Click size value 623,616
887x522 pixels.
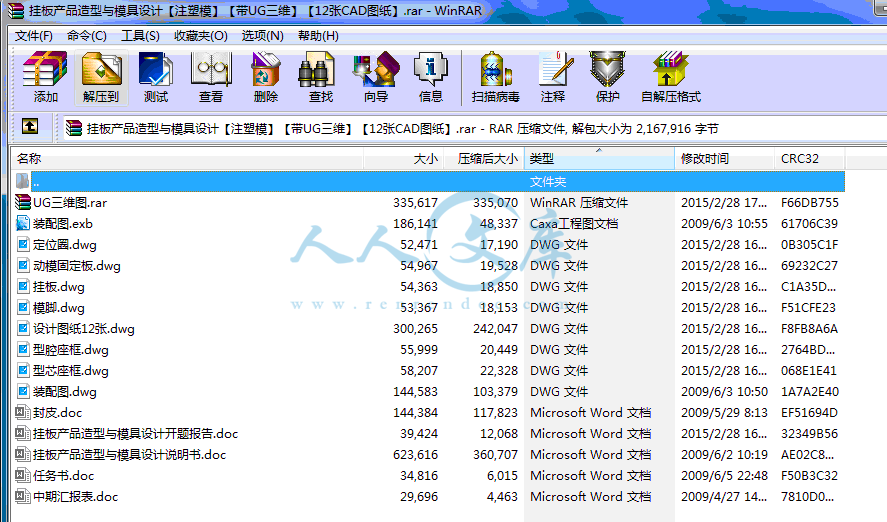(x=415, y=454)
